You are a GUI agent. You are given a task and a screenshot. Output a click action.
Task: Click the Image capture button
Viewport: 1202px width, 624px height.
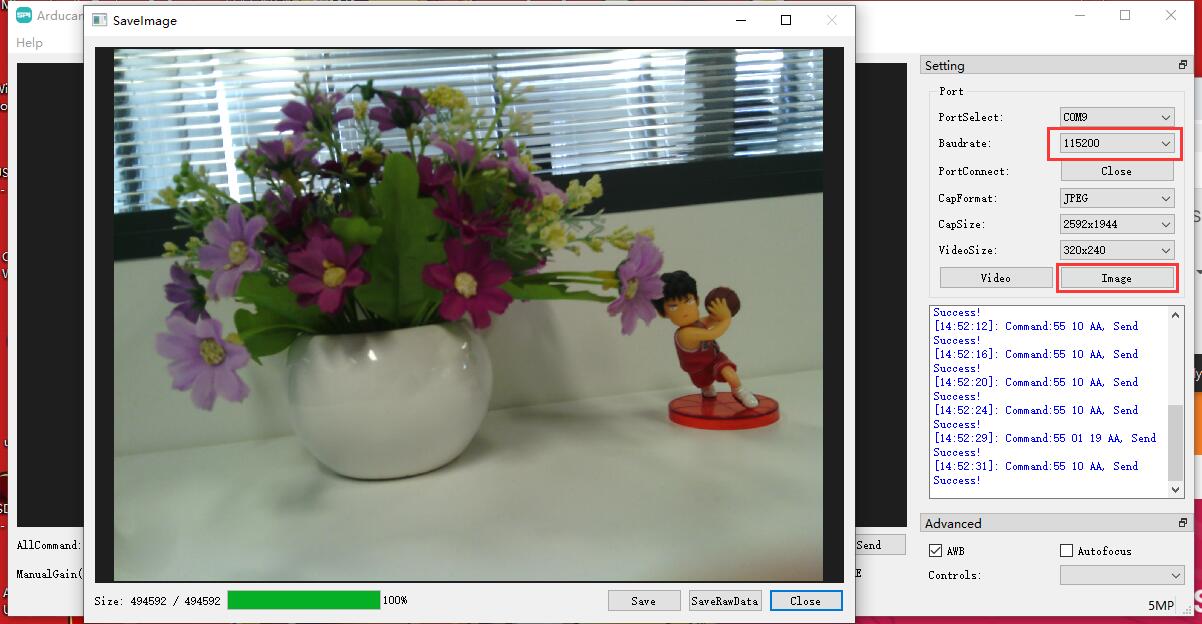[x=1116, y=278]
